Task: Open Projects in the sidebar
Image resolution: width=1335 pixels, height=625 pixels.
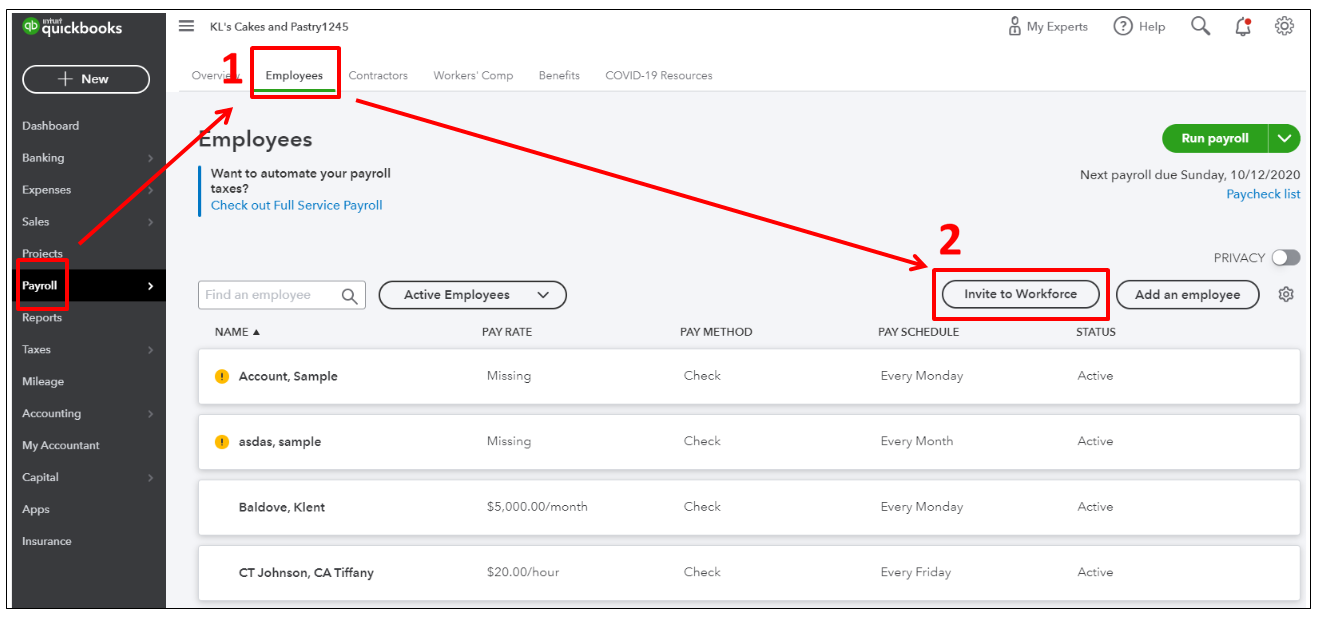Action: pos(42,254)
